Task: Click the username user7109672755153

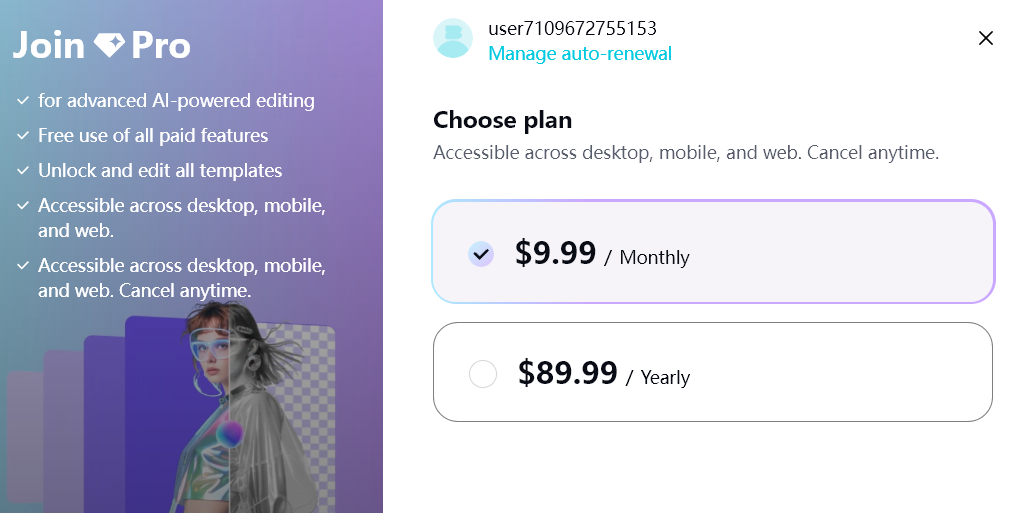Action: coord(573,28)
